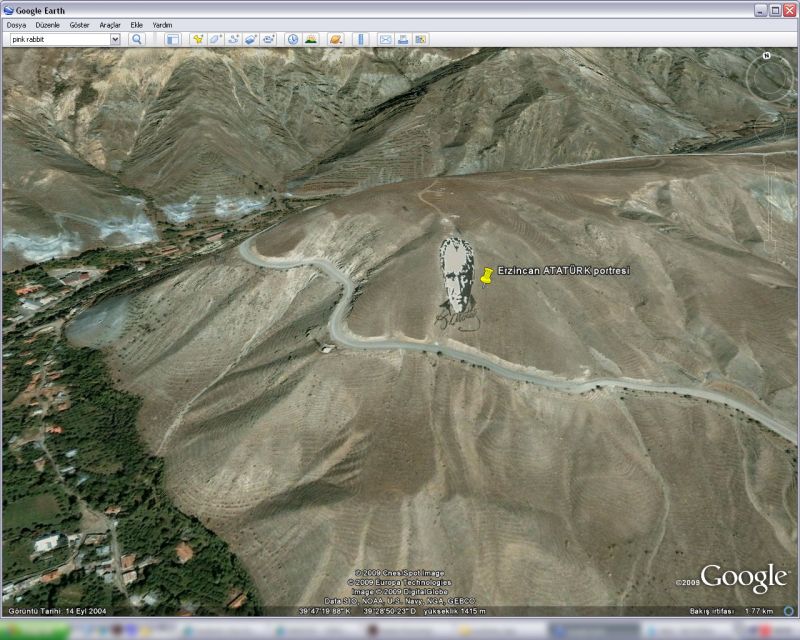Click the longitude coordinate in status bar
Image resolution: width=800 pixels, height=640 pixels.
pyautogui.click(x=388, y=611)
